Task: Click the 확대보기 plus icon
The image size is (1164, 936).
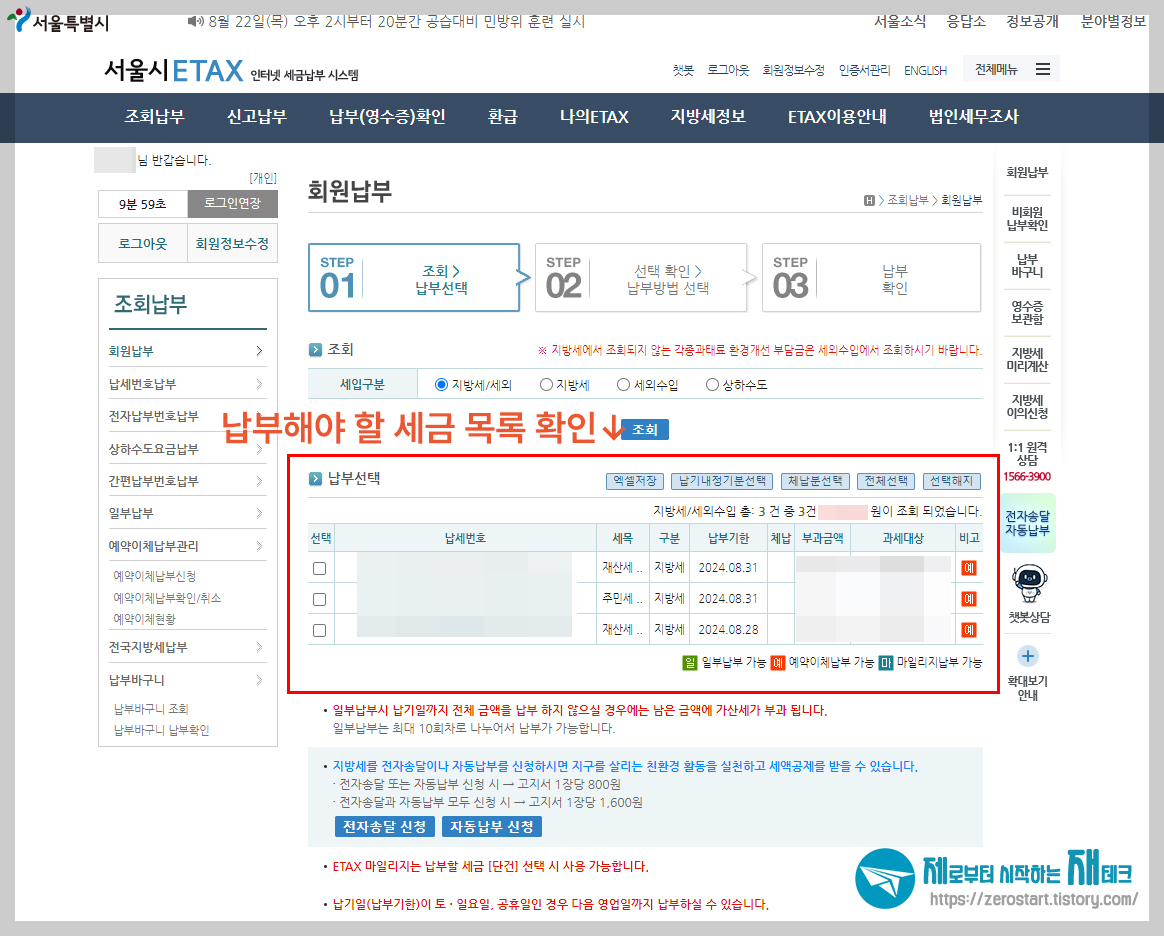Action: click(1028, 656)
